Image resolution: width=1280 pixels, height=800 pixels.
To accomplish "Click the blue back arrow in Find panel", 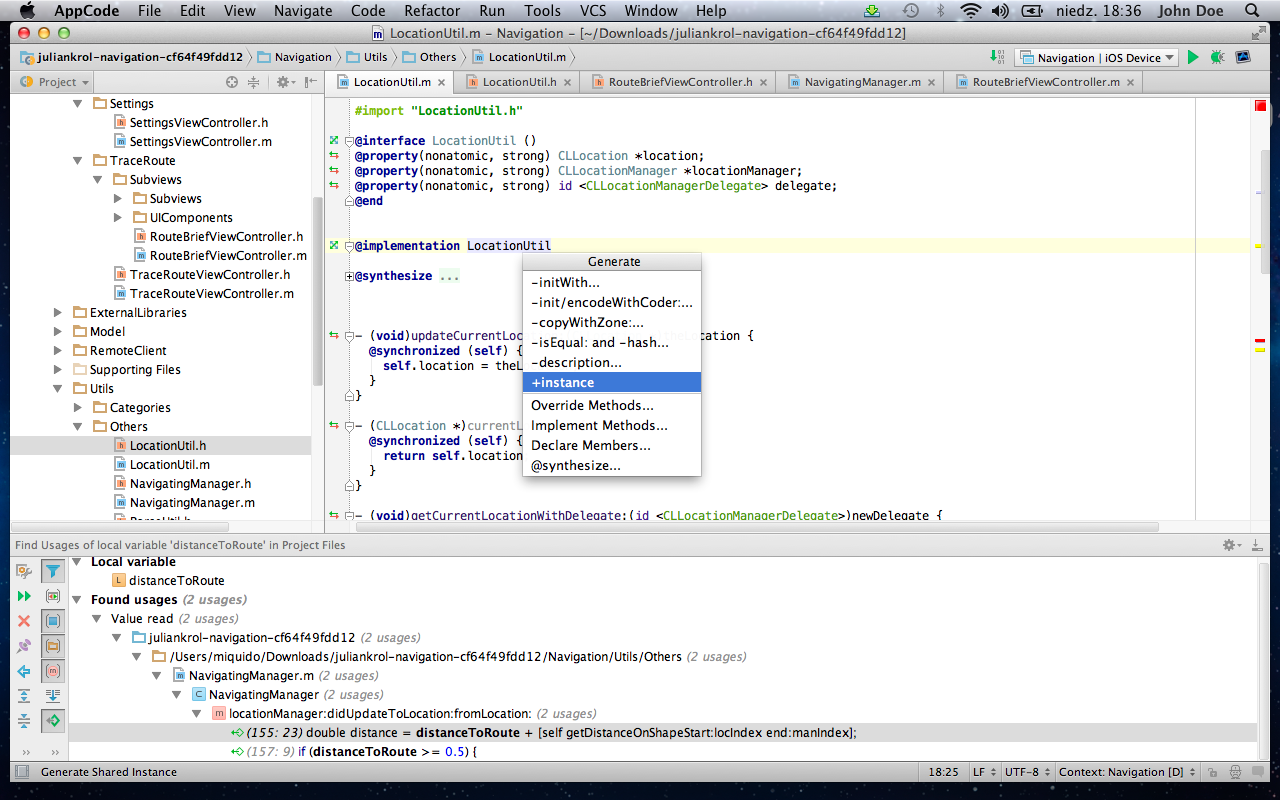I will tap(24, 671).
